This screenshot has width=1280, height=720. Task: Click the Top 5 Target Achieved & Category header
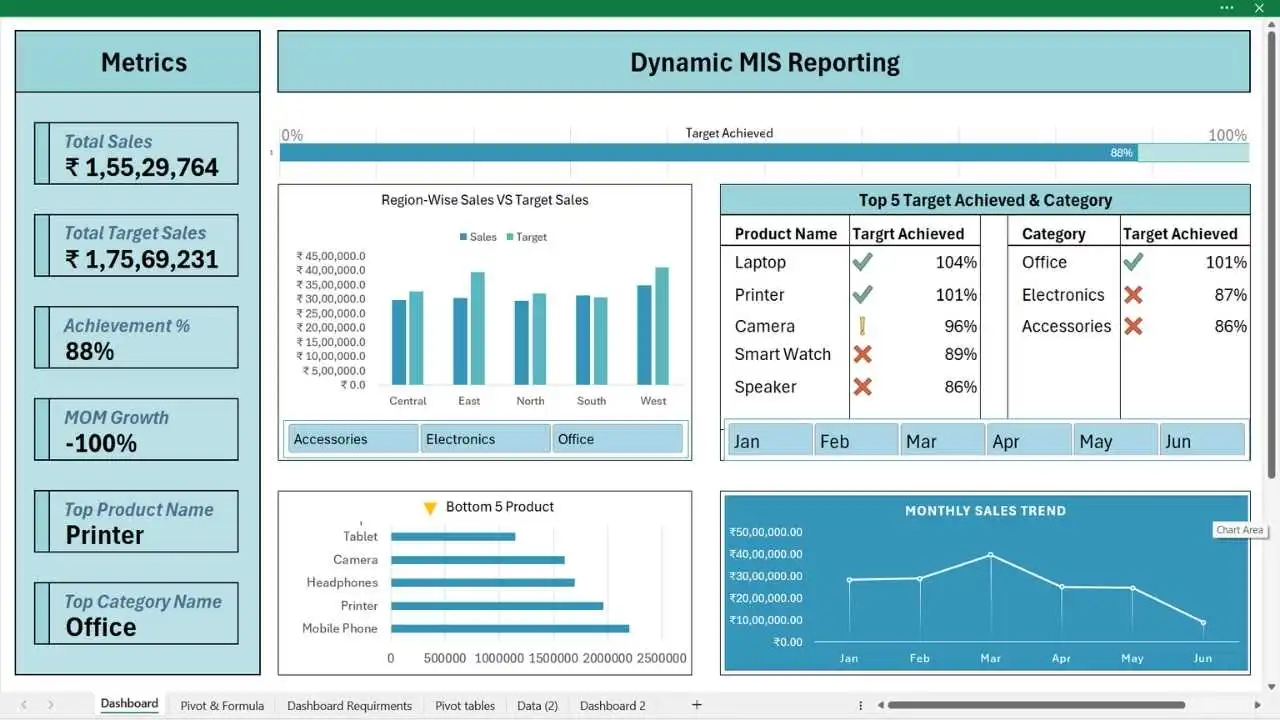[985, 200]
